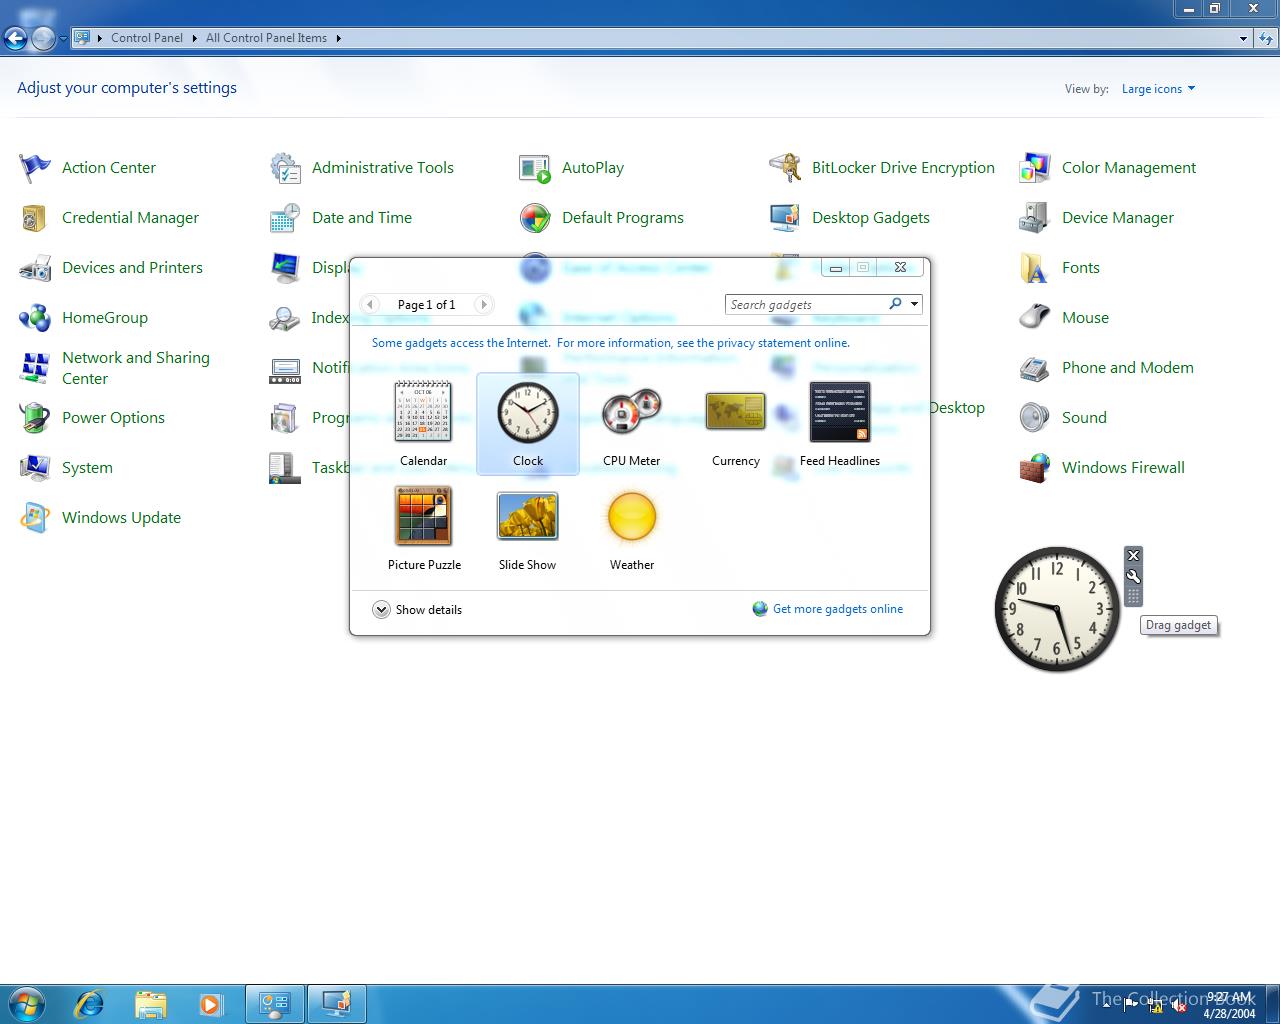The width and height of the screenshot is (1280, 1024).
Task: Open Windows Update icon
Action: coord(35,518)
